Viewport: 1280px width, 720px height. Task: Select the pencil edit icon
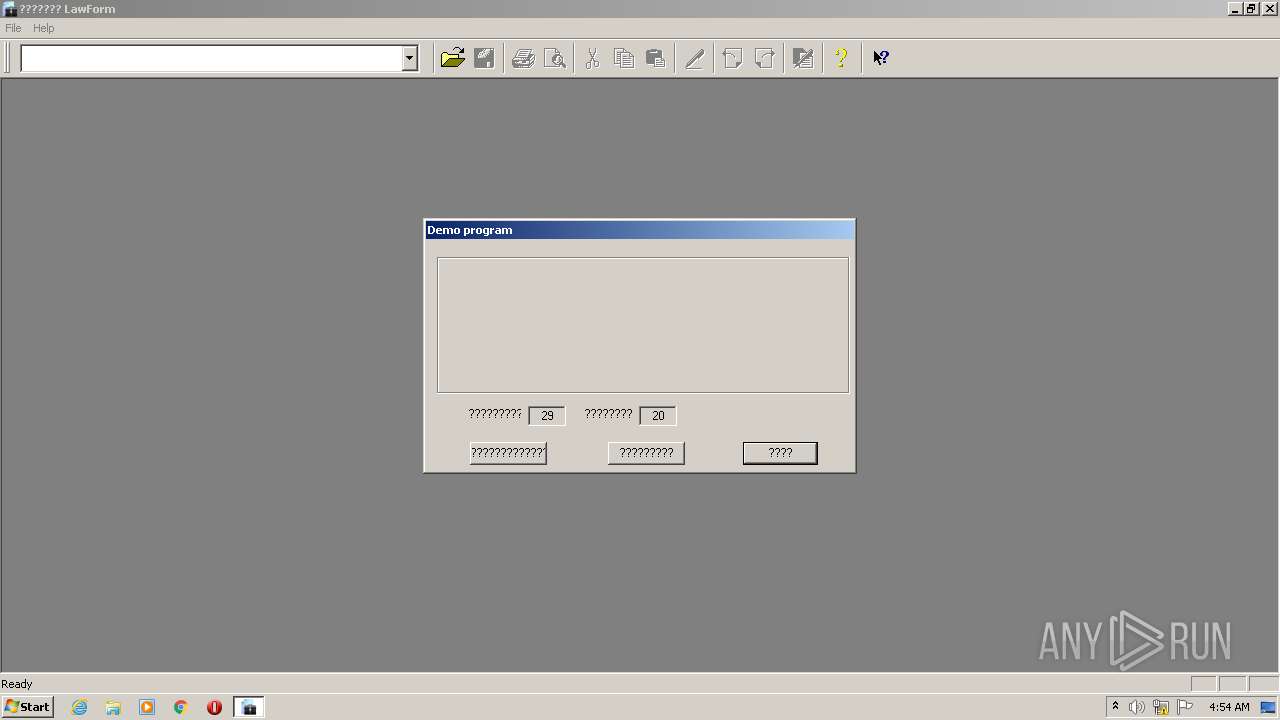(x=695, y=58)
